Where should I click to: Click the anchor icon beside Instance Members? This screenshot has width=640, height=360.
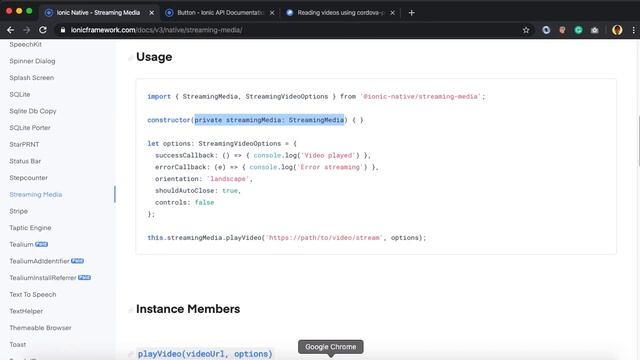[x=130, y=310]
